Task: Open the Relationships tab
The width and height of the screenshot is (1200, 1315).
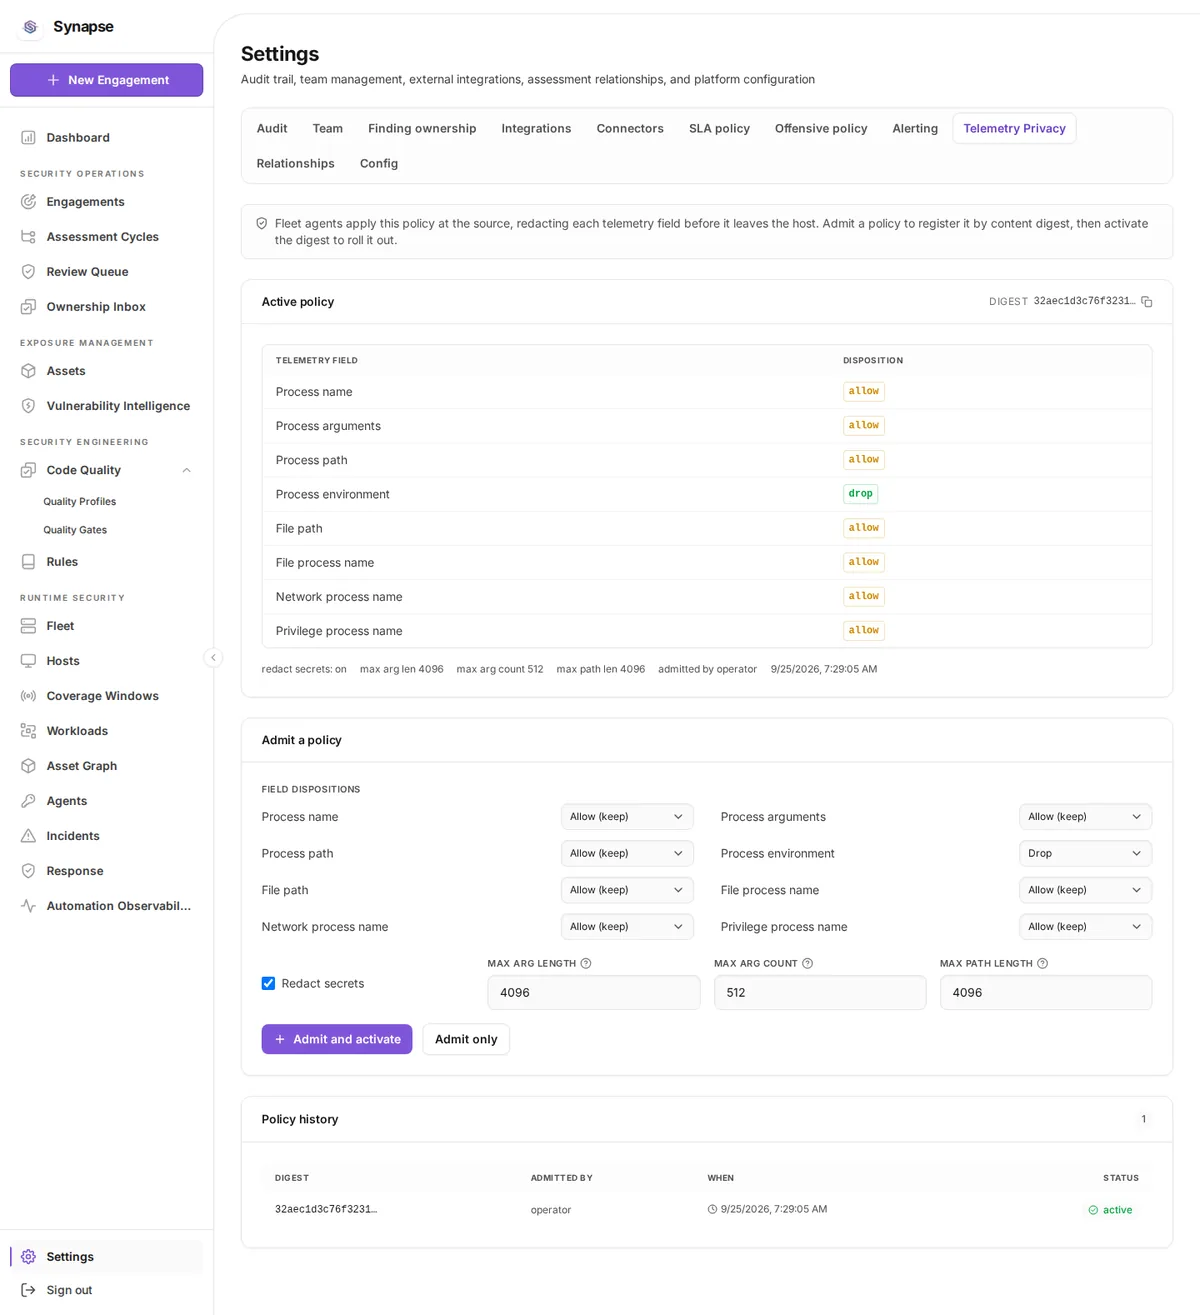Action: tap(295, 164)
